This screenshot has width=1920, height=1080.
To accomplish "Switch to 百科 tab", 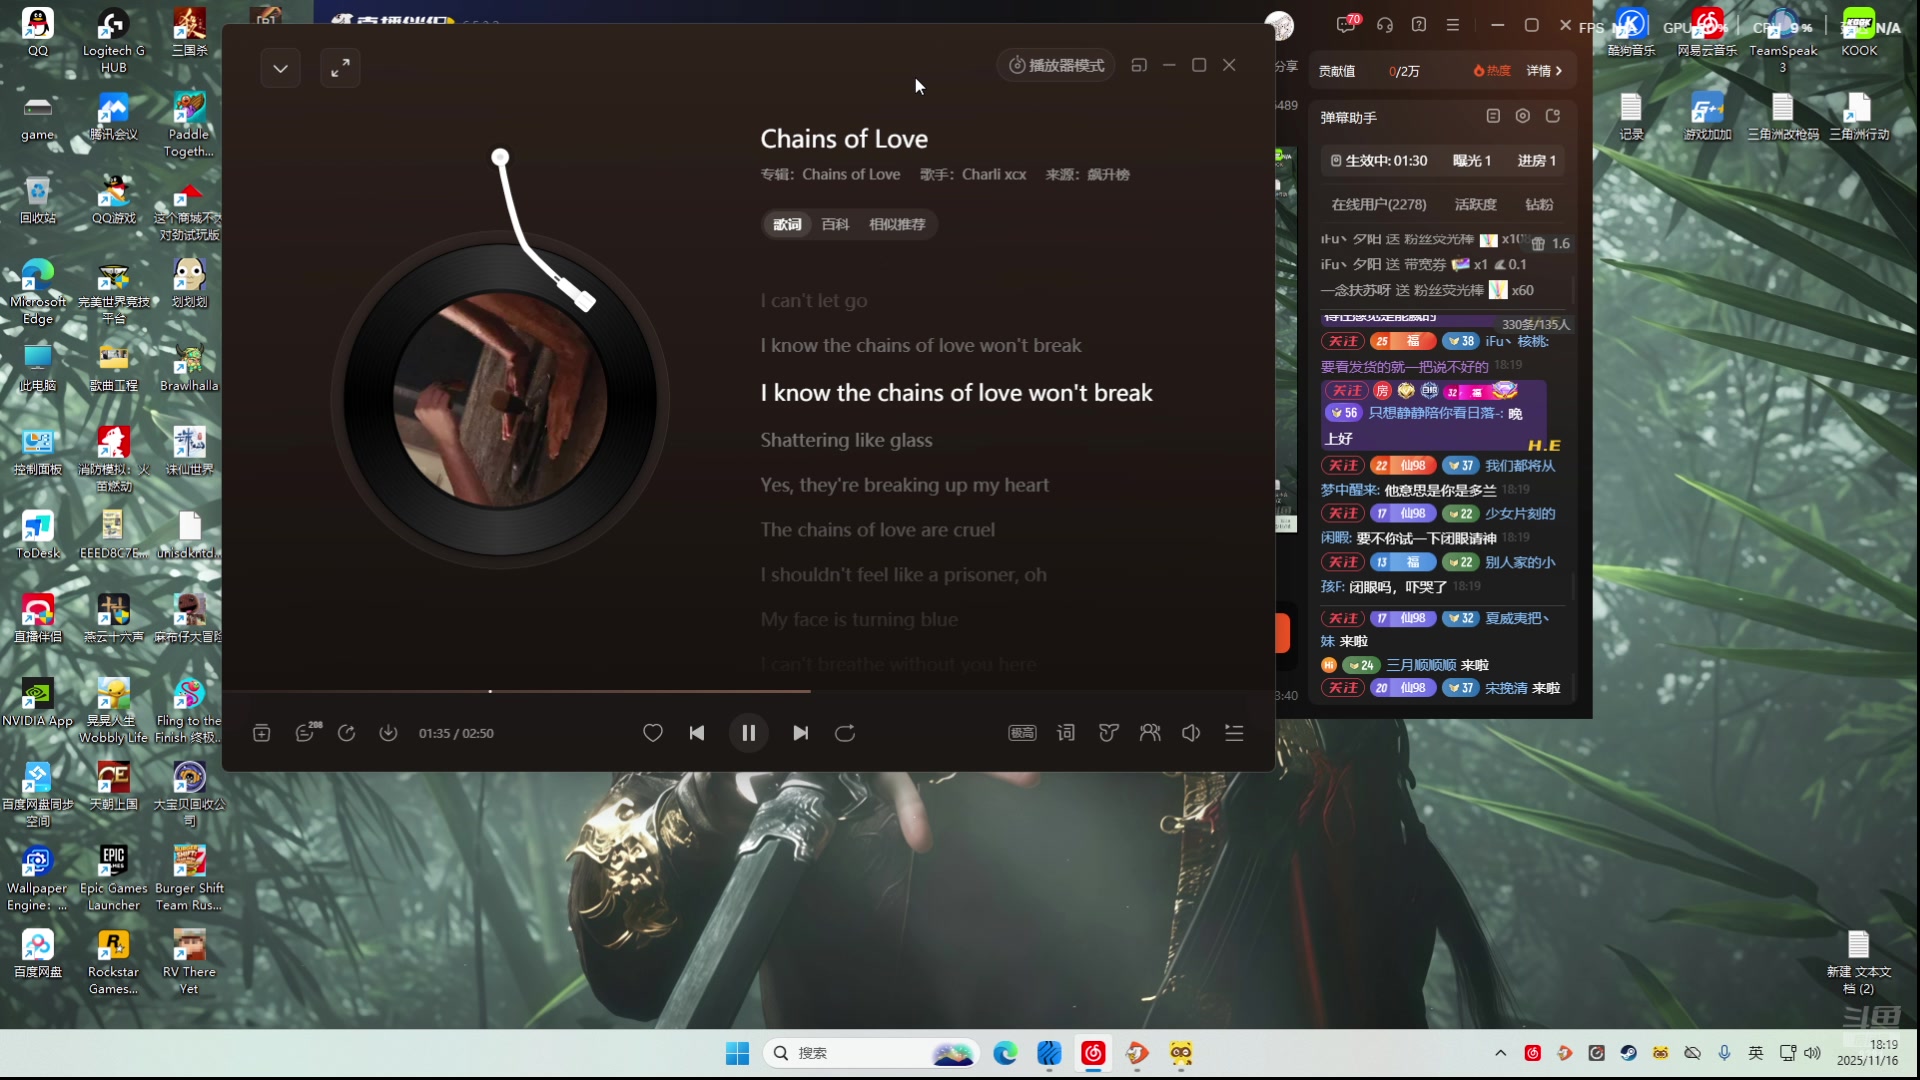I will 835,224.
